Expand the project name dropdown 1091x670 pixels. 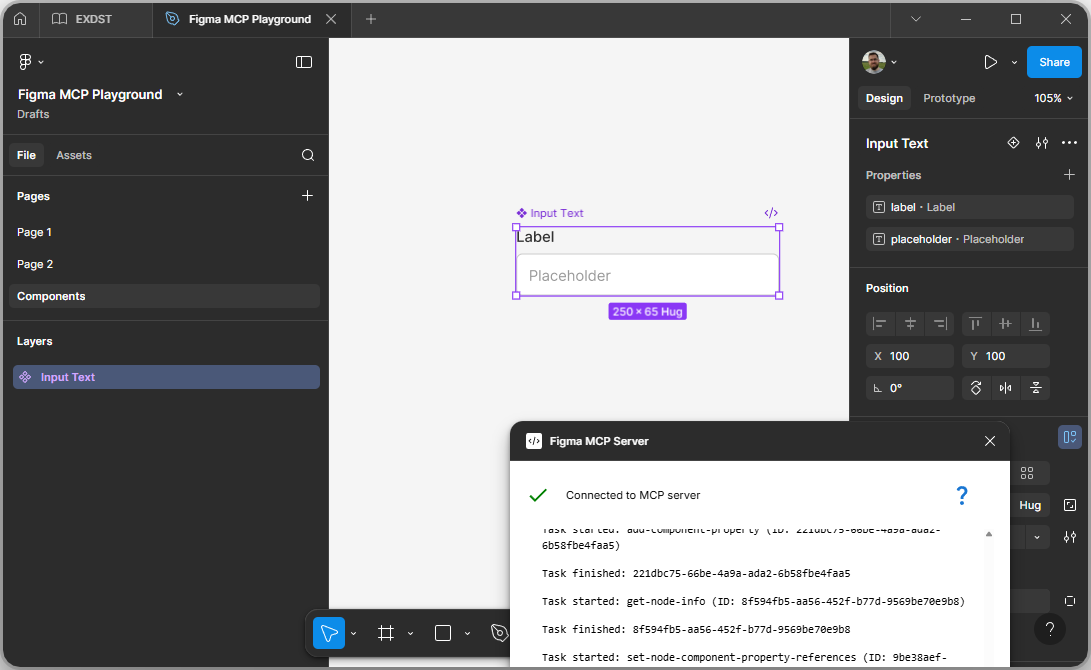(x=179, y=94)
